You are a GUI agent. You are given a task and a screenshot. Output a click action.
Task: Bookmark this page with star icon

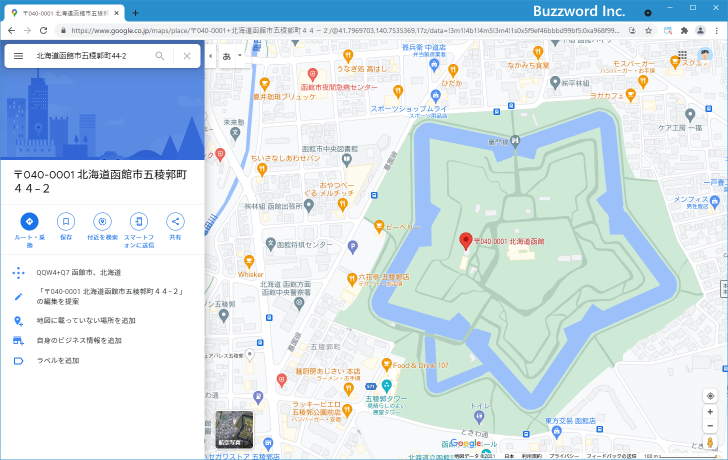(x=649, y=31)
